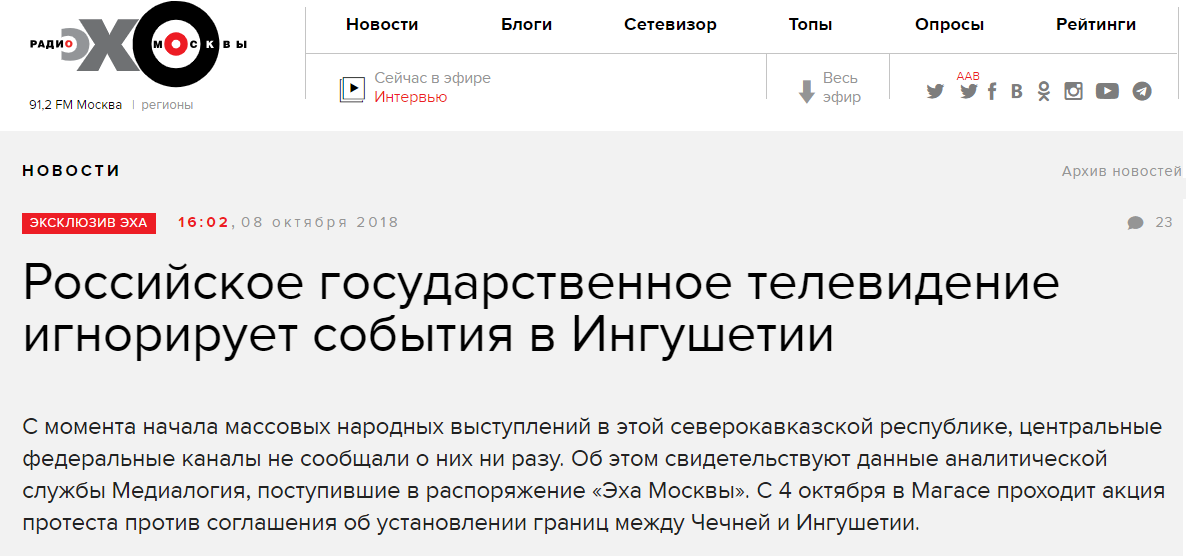Screen dimensions: 1186x560
Task: Click the headline Российское государственное телевидение
Action: click(x=542, y=285)
